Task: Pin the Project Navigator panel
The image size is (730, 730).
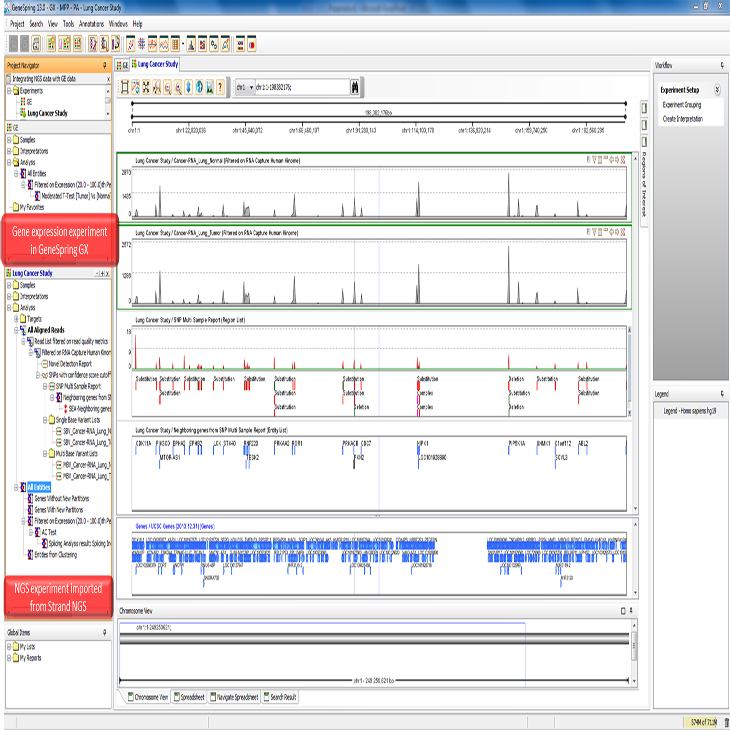Action: pos(105,65)
